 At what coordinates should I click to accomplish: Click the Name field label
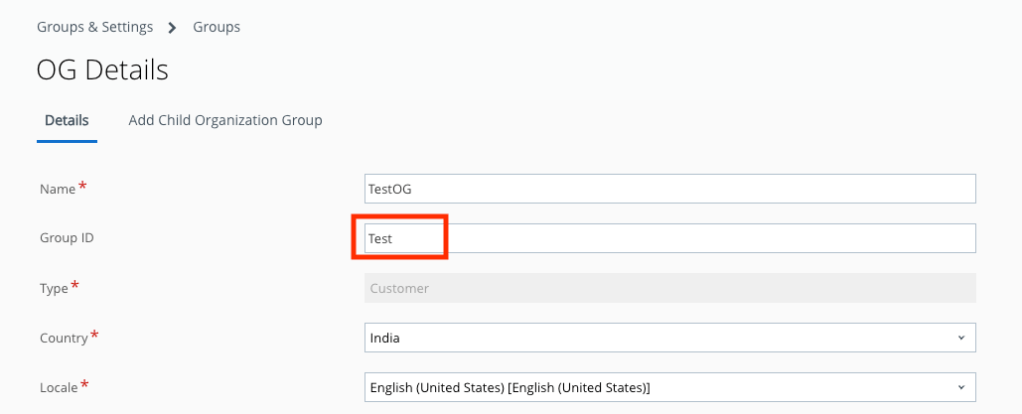(57, 190)
